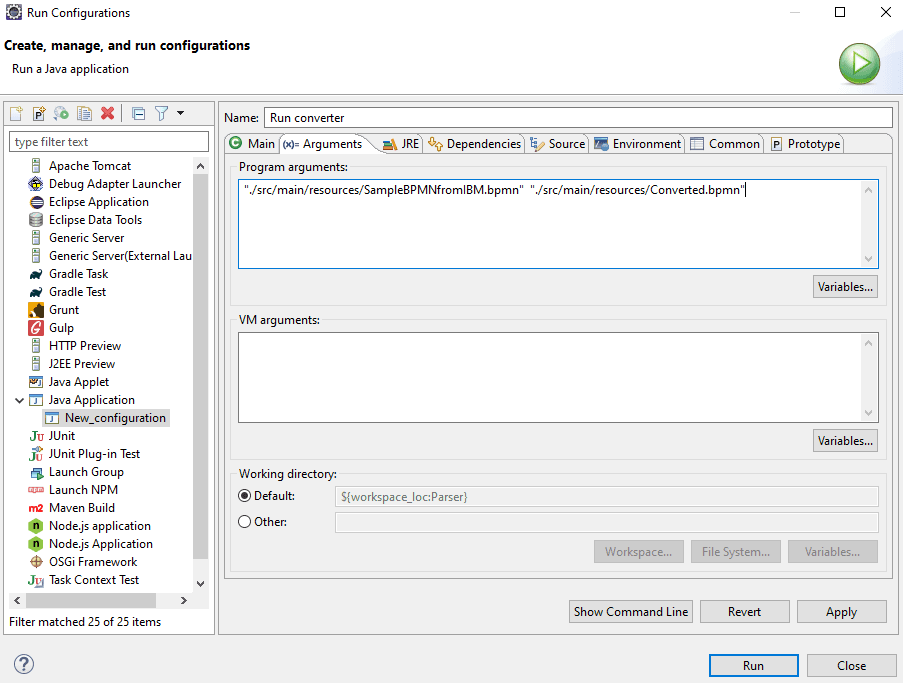Maximize the Run Configurations window
This screenshot has width=903, height=683.
tap(840, 12)
